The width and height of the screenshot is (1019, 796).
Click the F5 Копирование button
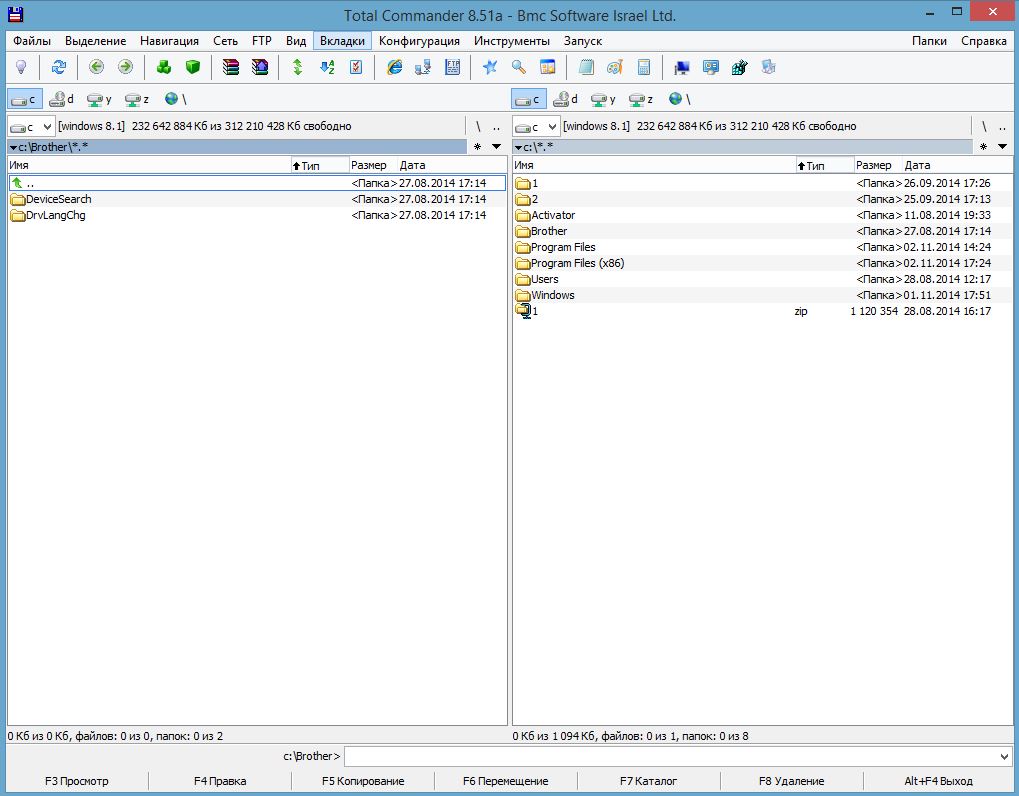tap(363, 781)
